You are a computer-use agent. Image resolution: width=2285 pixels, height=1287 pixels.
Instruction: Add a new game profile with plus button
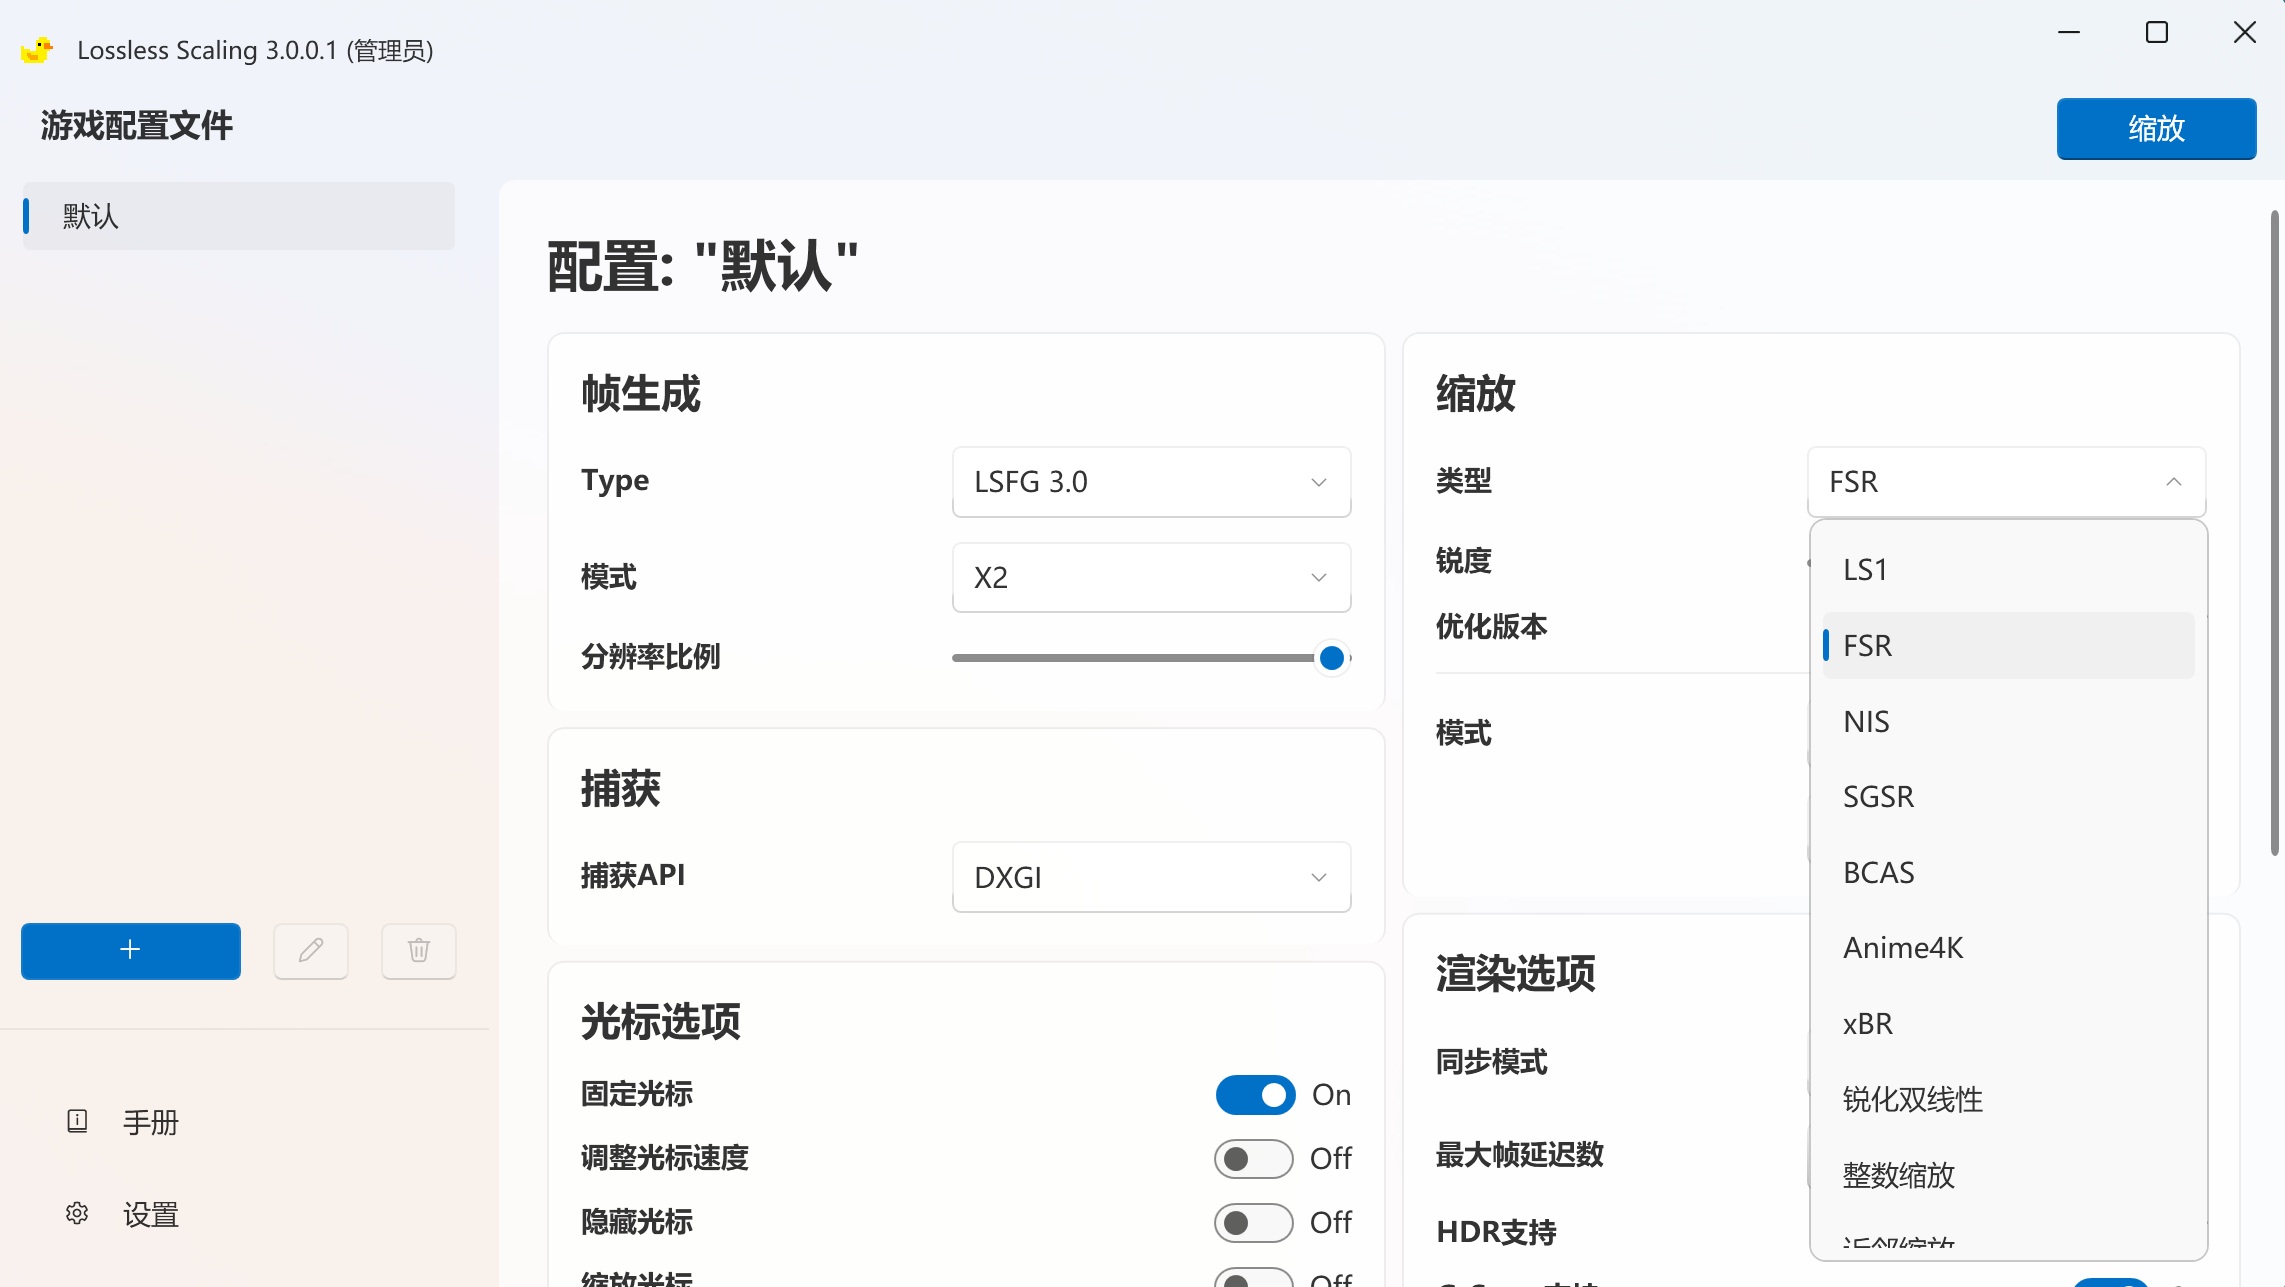[x=131, y=950]
